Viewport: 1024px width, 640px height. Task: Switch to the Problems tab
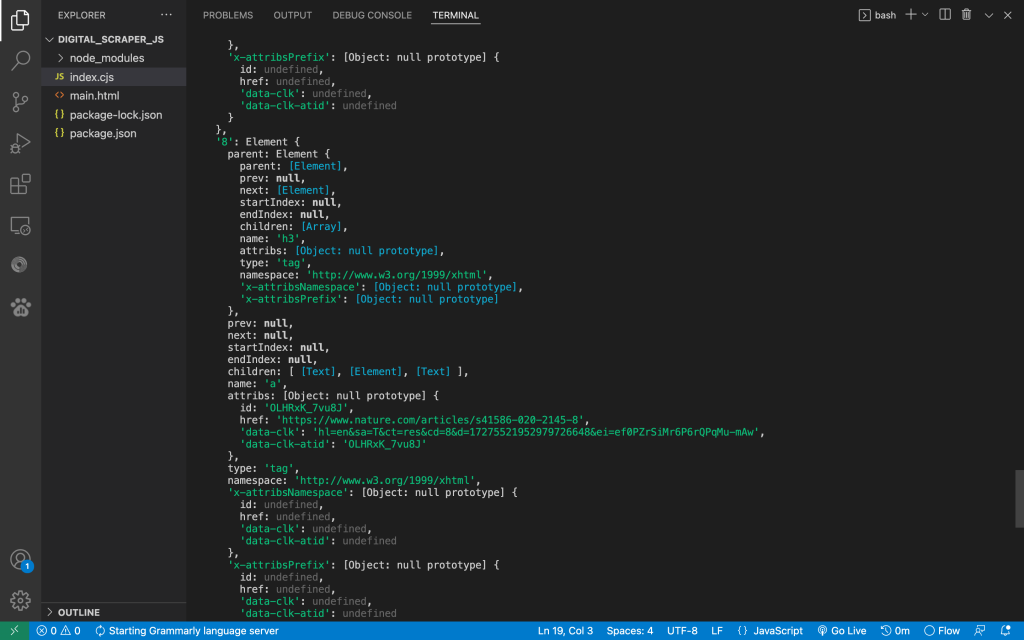[228, 15]
